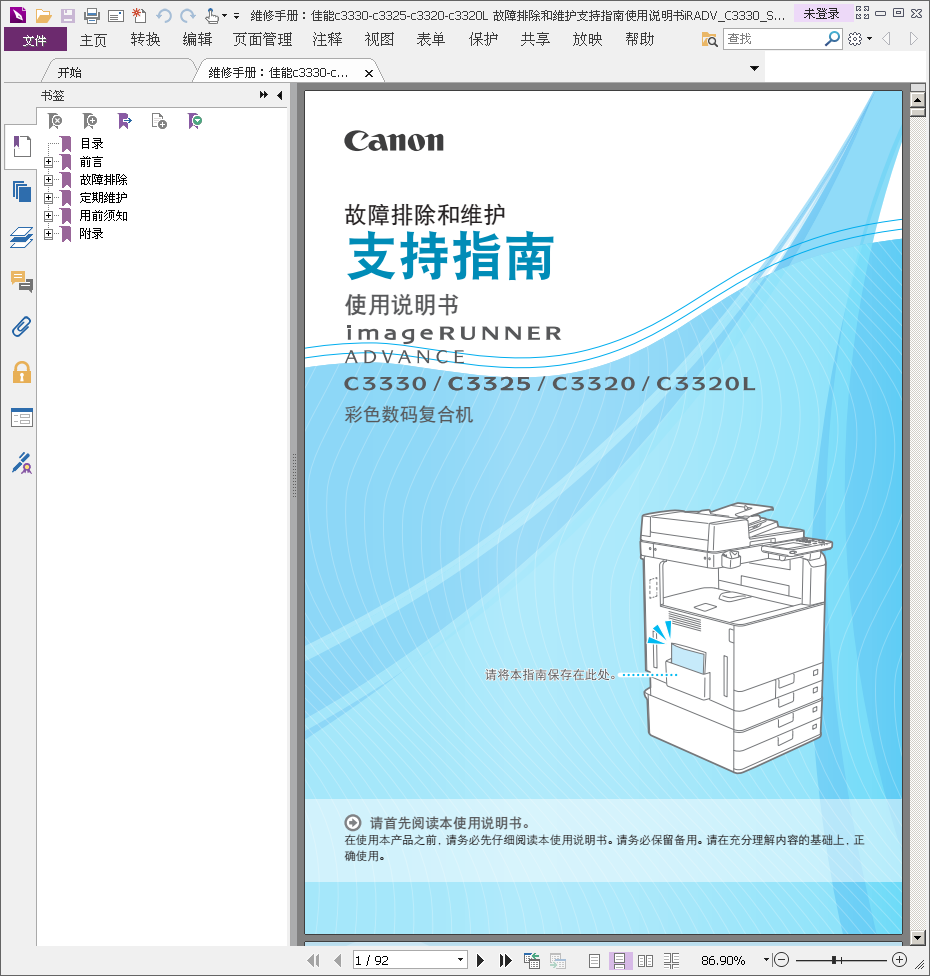Click the page number input box
930x976 pixels.
(x=405, y=960)
